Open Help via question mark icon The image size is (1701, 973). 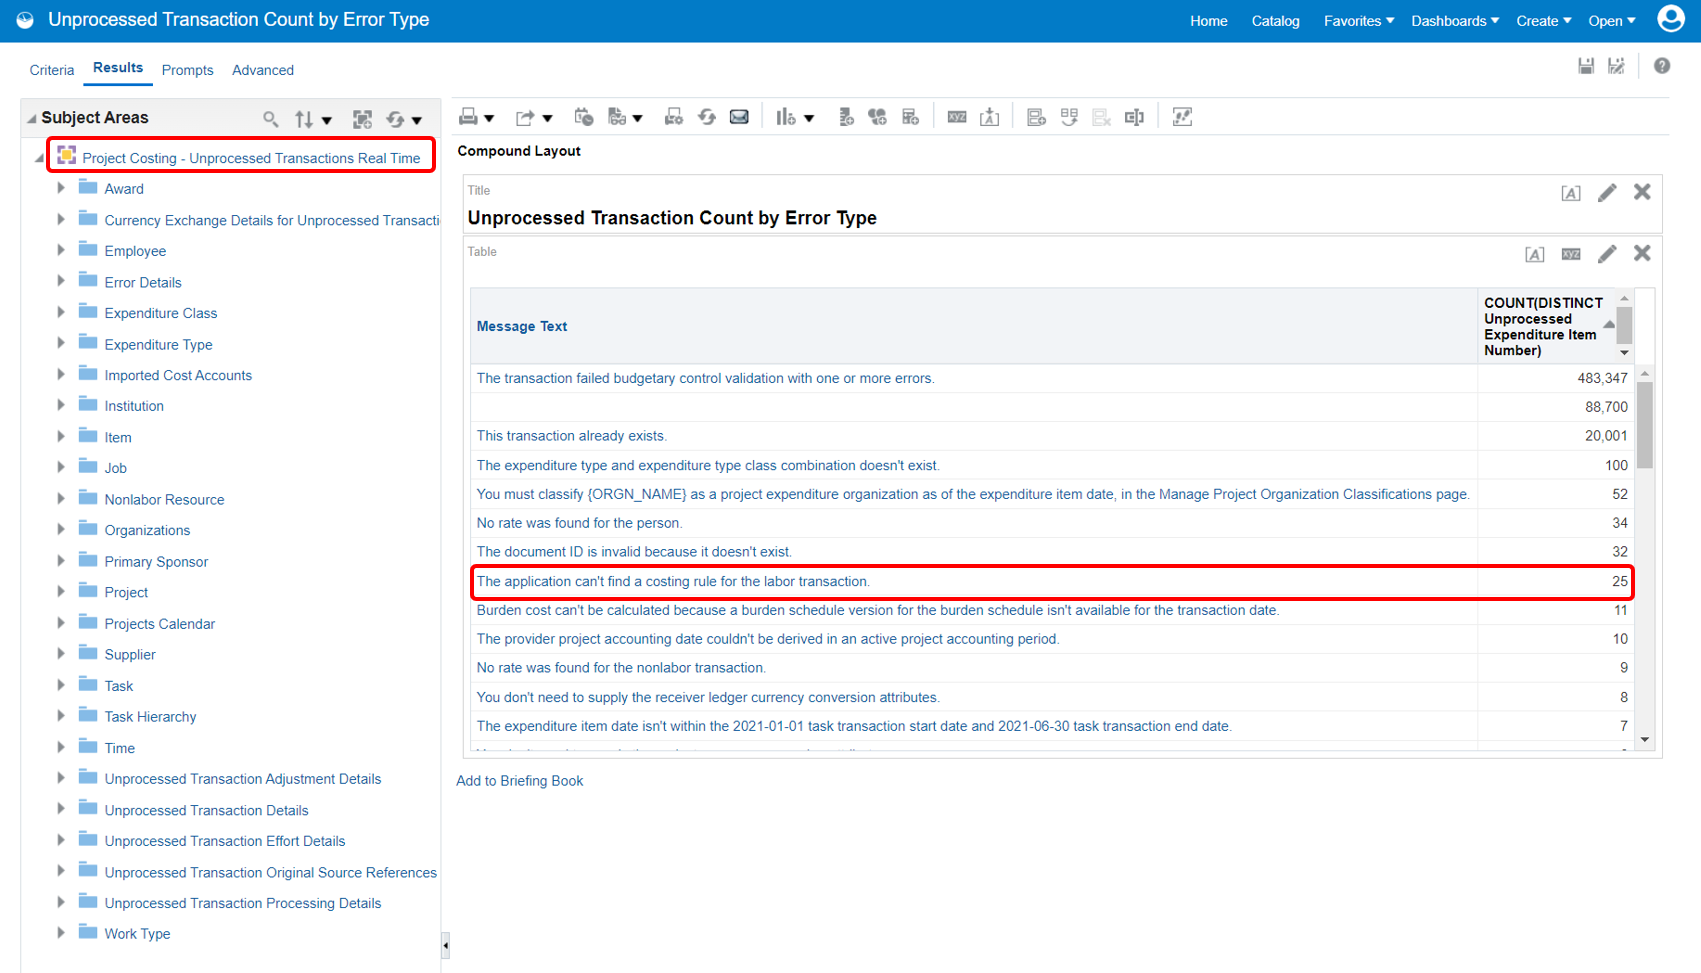(x=1662, y=66)
